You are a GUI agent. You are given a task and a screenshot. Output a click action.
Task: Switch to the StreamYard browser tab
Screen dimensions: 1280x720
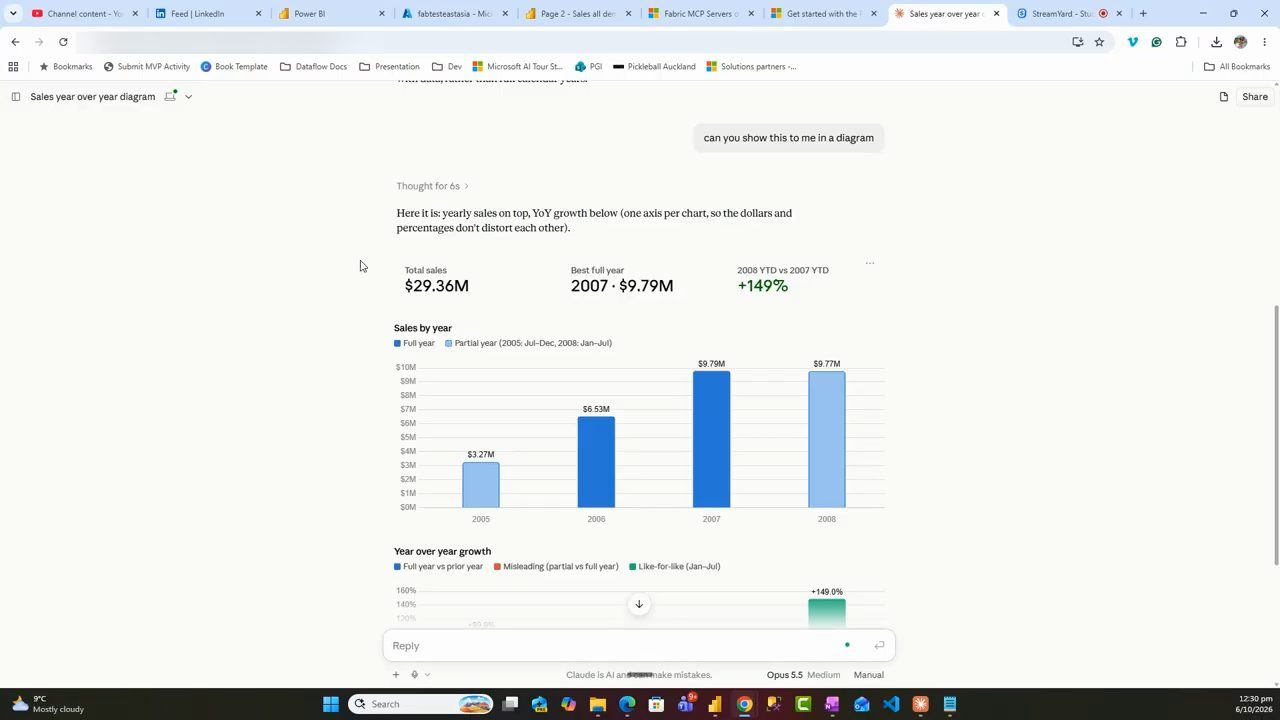coord(1068,14)
